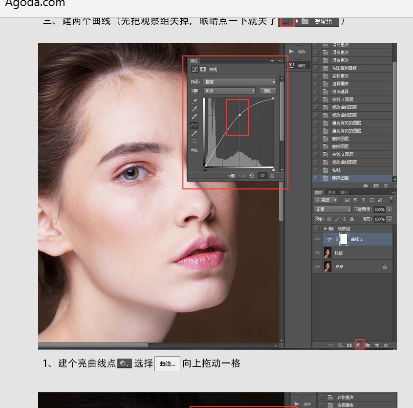Filter layers by smart objects icon
Image resolution: width=413 pixels, height=408 pixels.
(x=380, y=200)
